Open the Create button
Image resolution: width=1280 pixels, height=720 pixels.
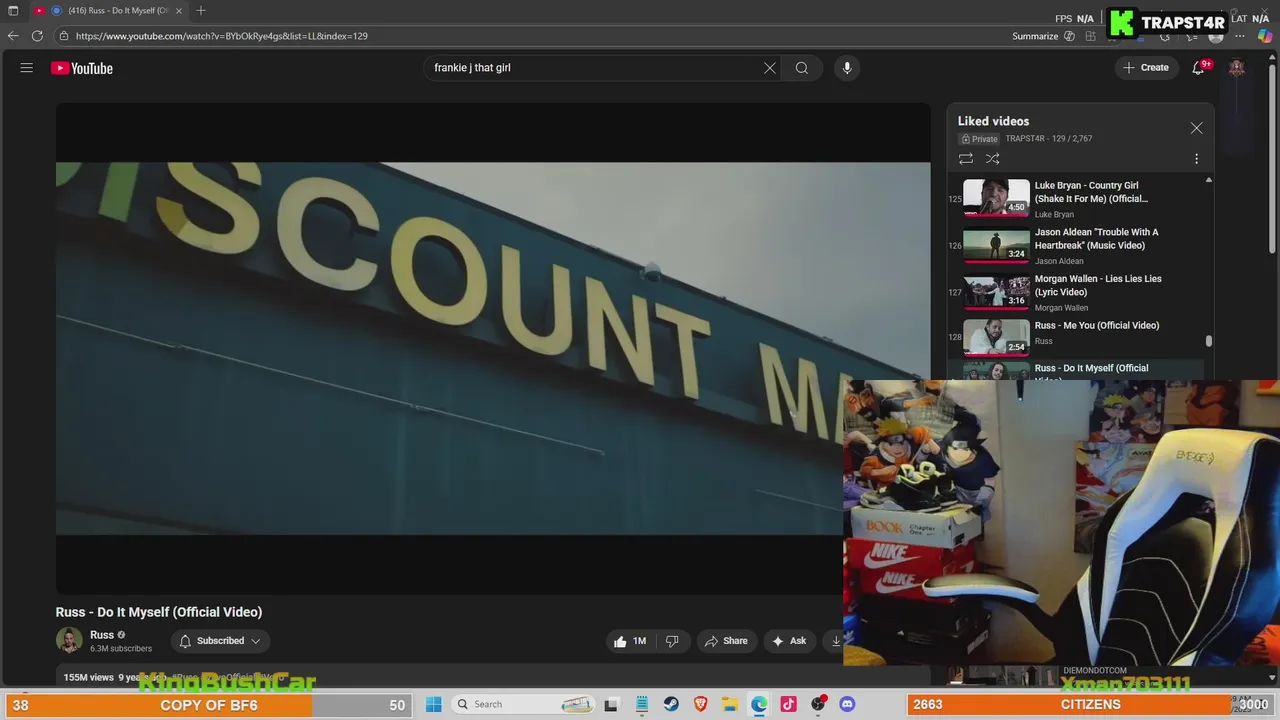click(1146, 68)
